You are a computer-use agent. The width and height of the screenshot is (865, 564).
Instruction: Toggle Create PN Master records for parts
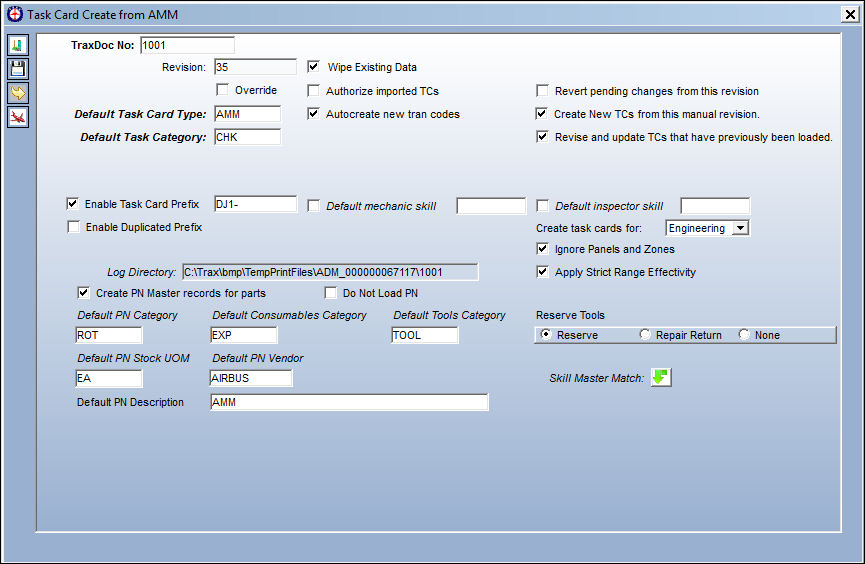coord(83,292)
